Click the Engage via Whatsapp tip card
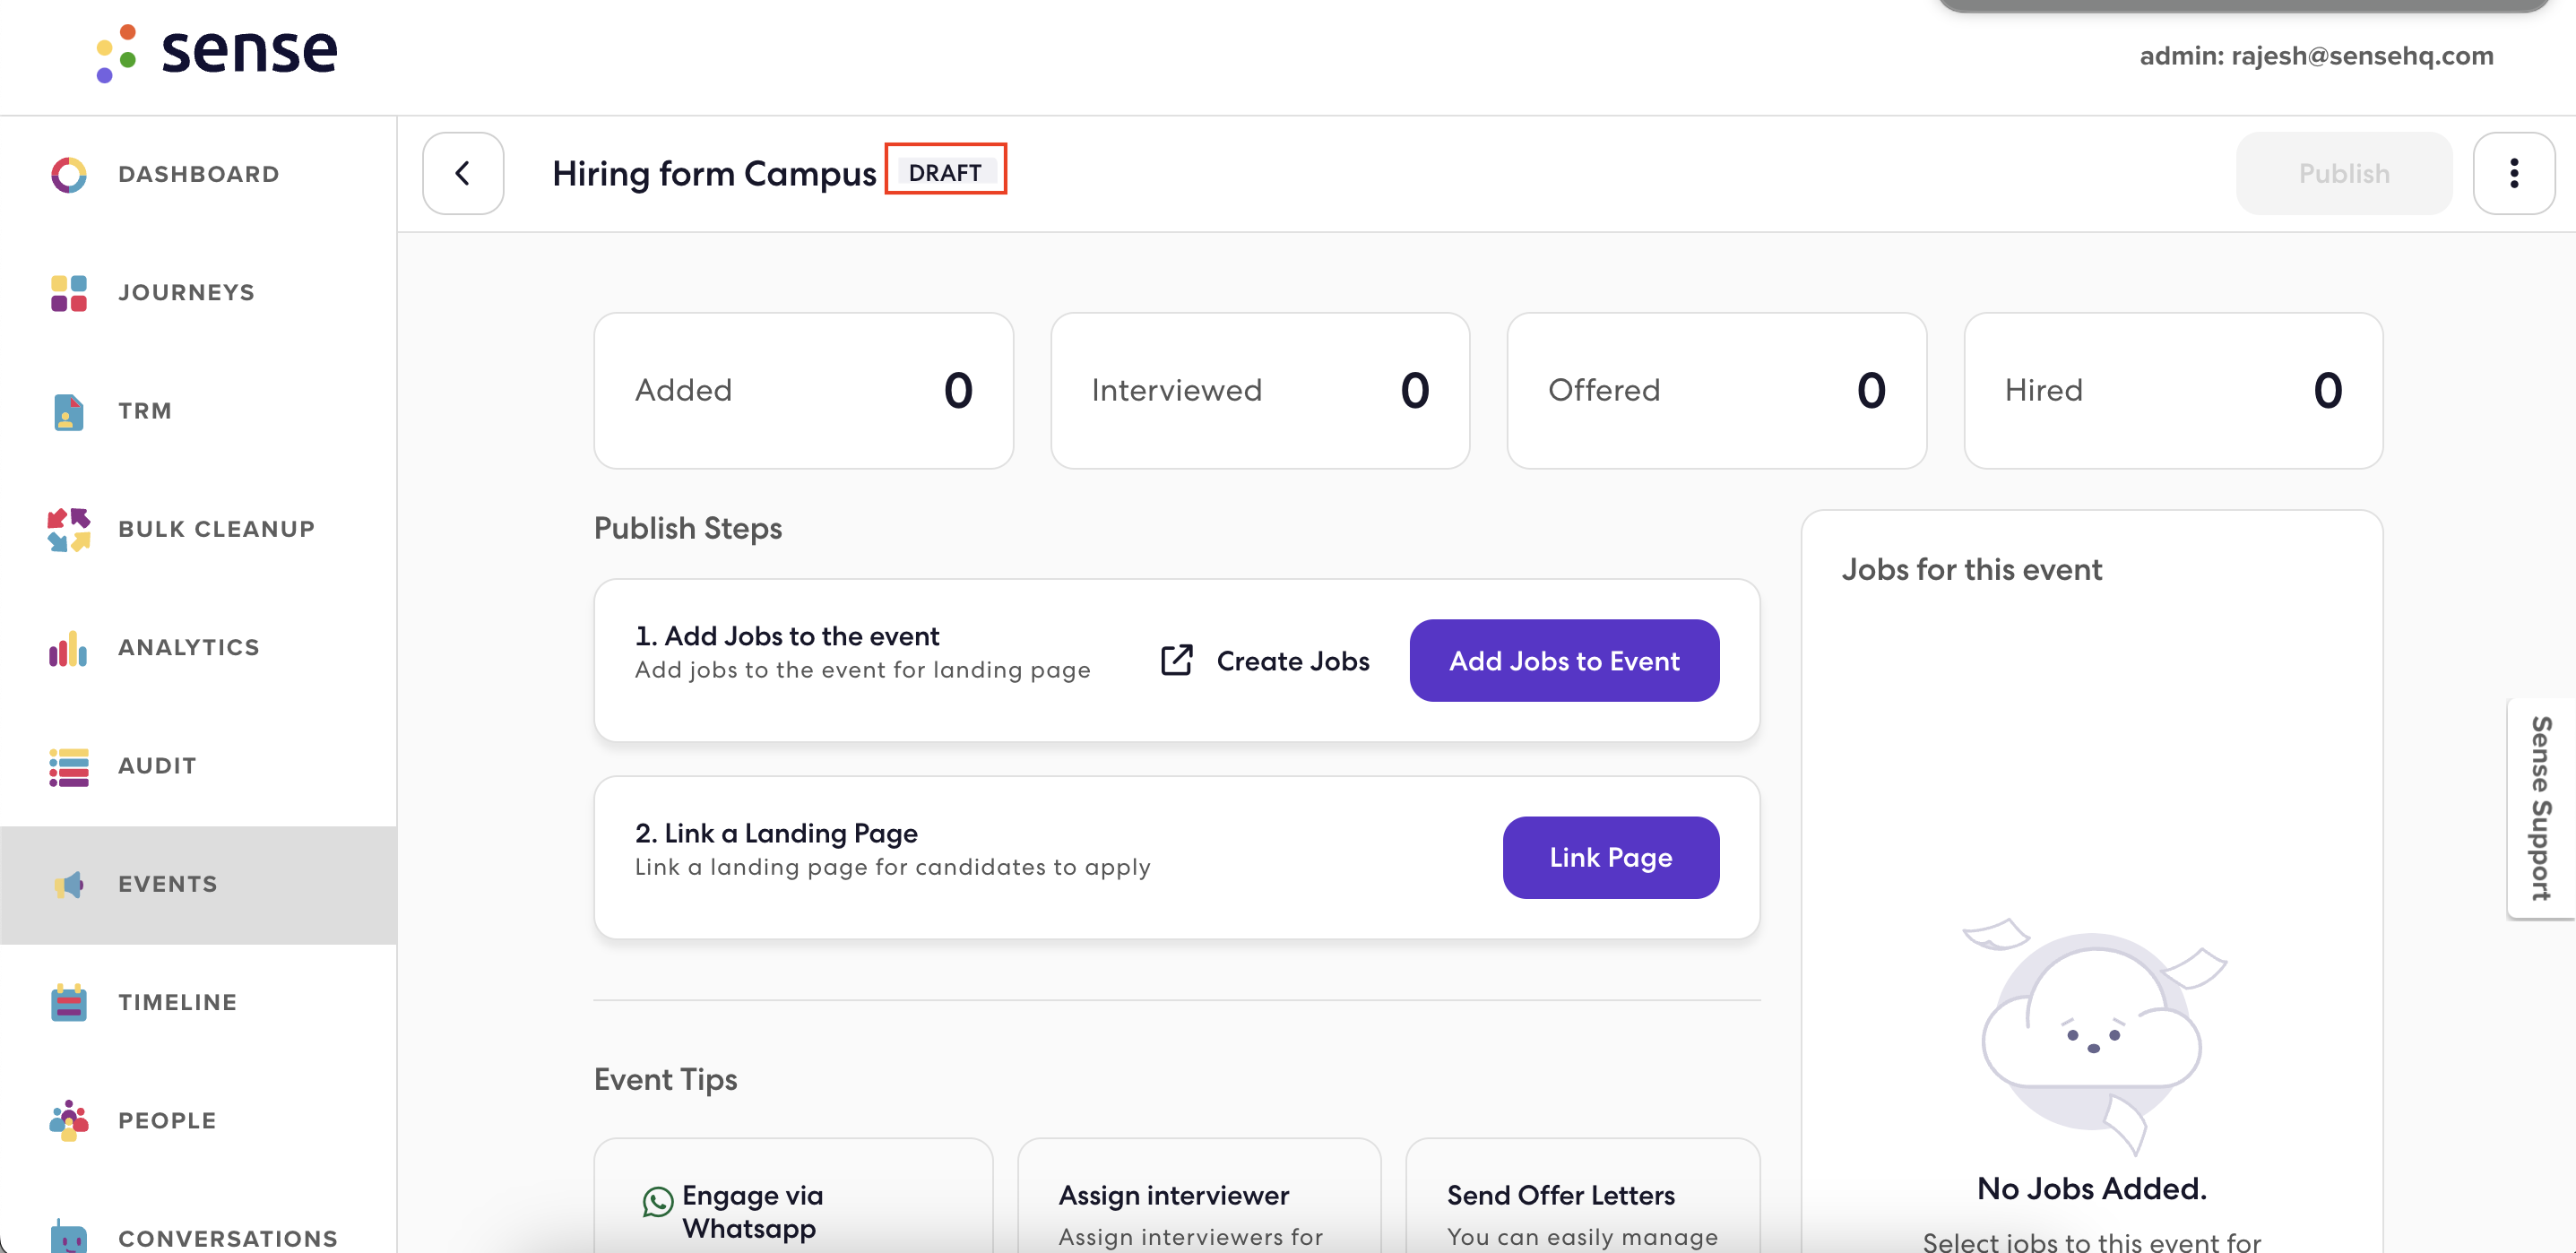This screenshot has height=1253, width=2576. [793, 1196]
